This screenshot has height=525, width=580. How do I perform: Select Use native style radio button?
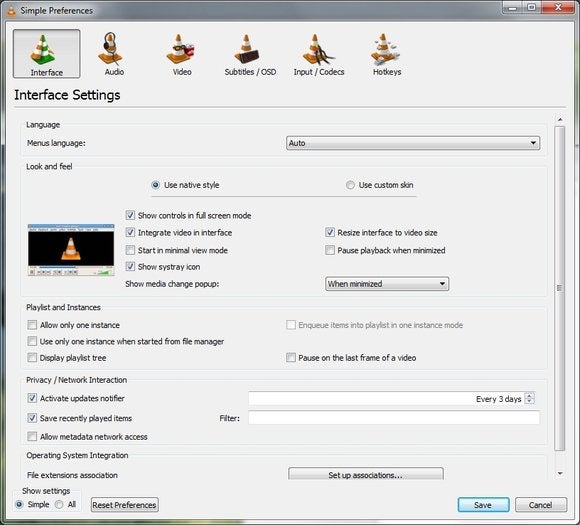pyautogui.click(x=155, y=185)
